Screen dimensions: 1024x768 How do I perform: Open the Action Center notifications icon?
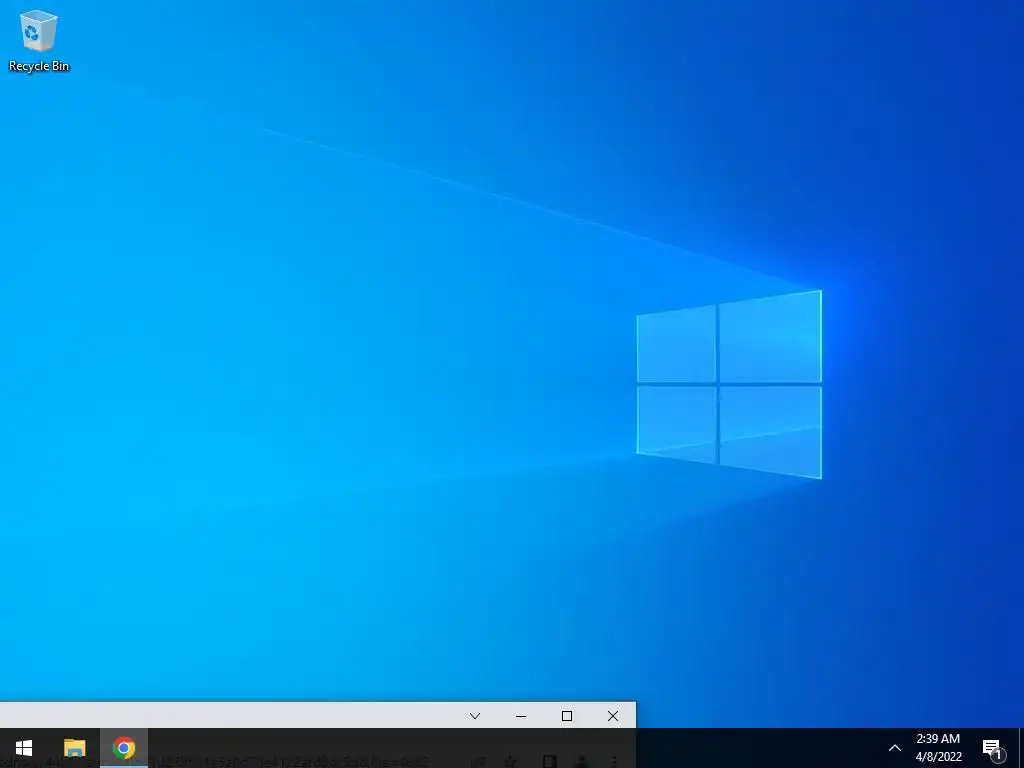993,748
